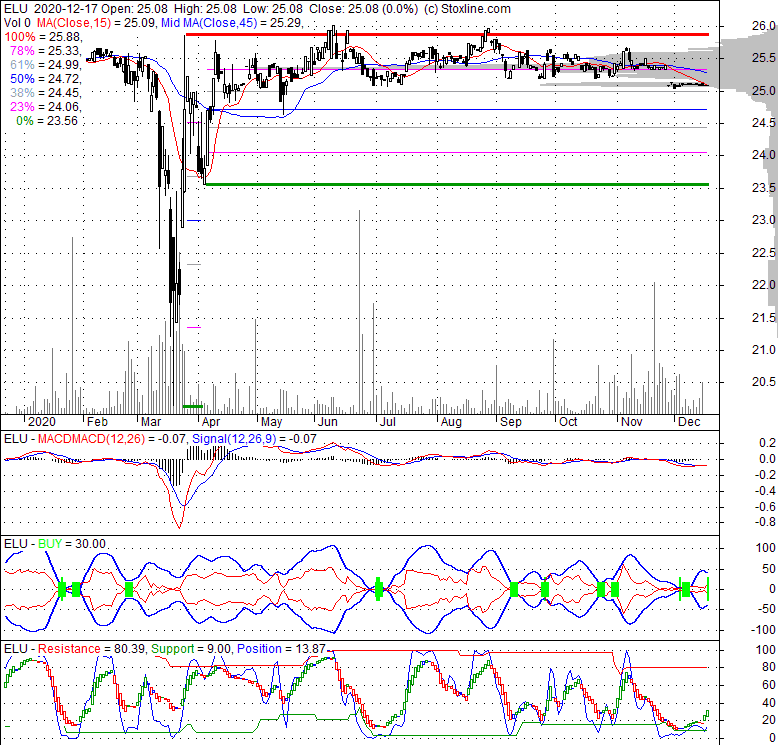
Task: Click the 80 value on bottom panel axis
Action: pos(769,667)
